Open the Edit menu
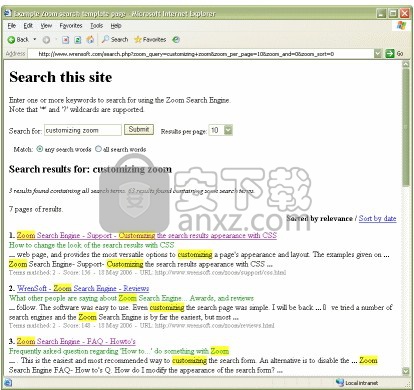The image size is (414, 390). pos(28,26)
